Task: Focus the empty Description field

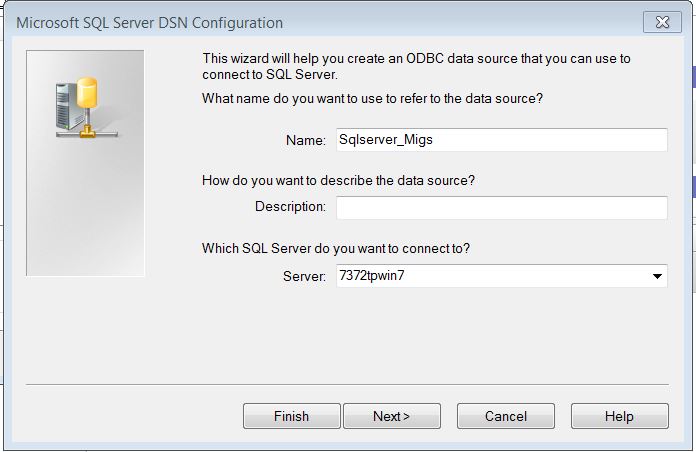Action: (x=500, y=207)
